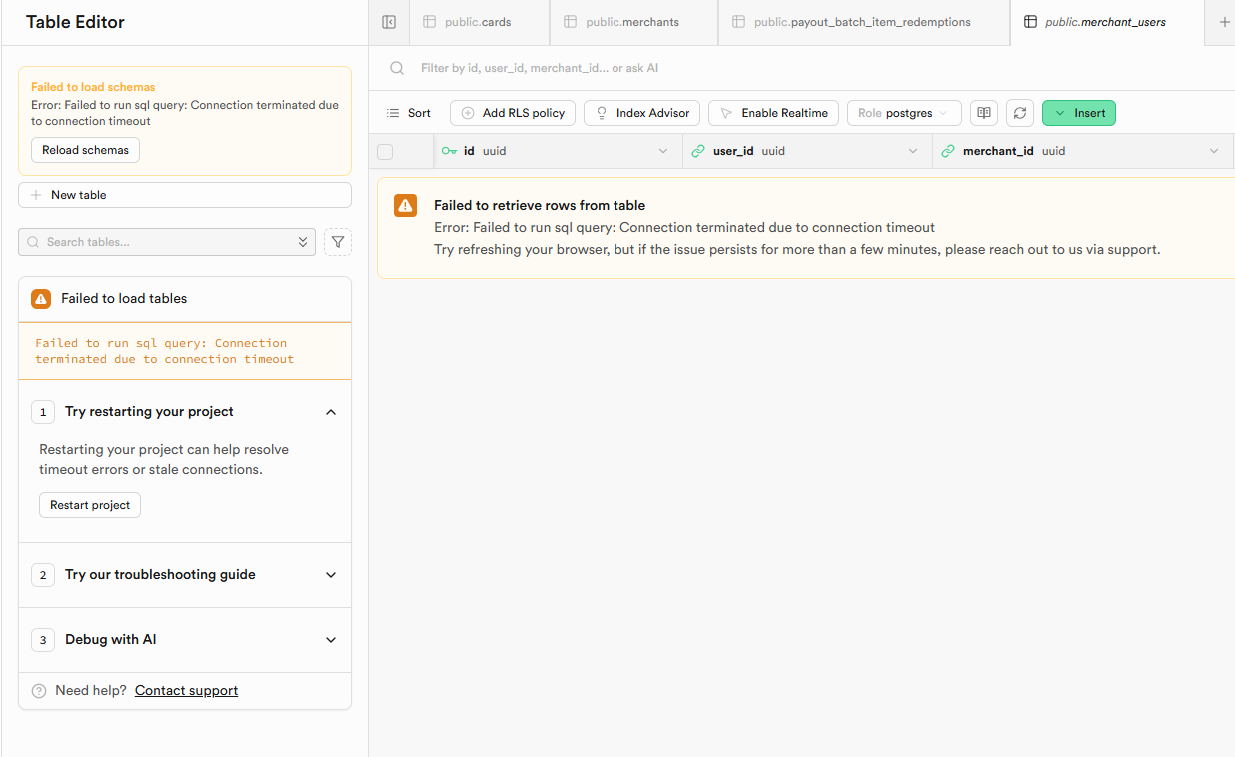Open the Contact support link
1235x757 pixels.
(186, 691)
